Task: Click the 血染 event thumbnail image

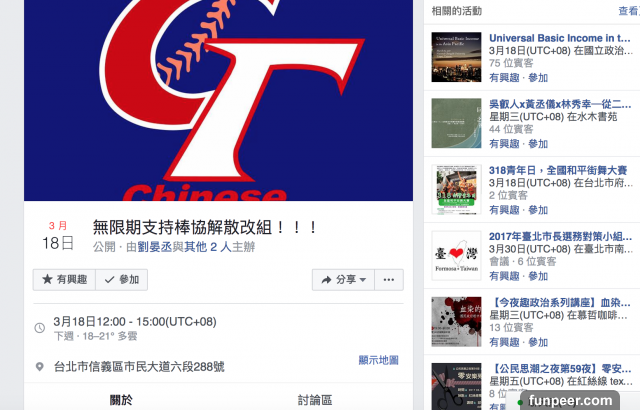Action: 456,321
